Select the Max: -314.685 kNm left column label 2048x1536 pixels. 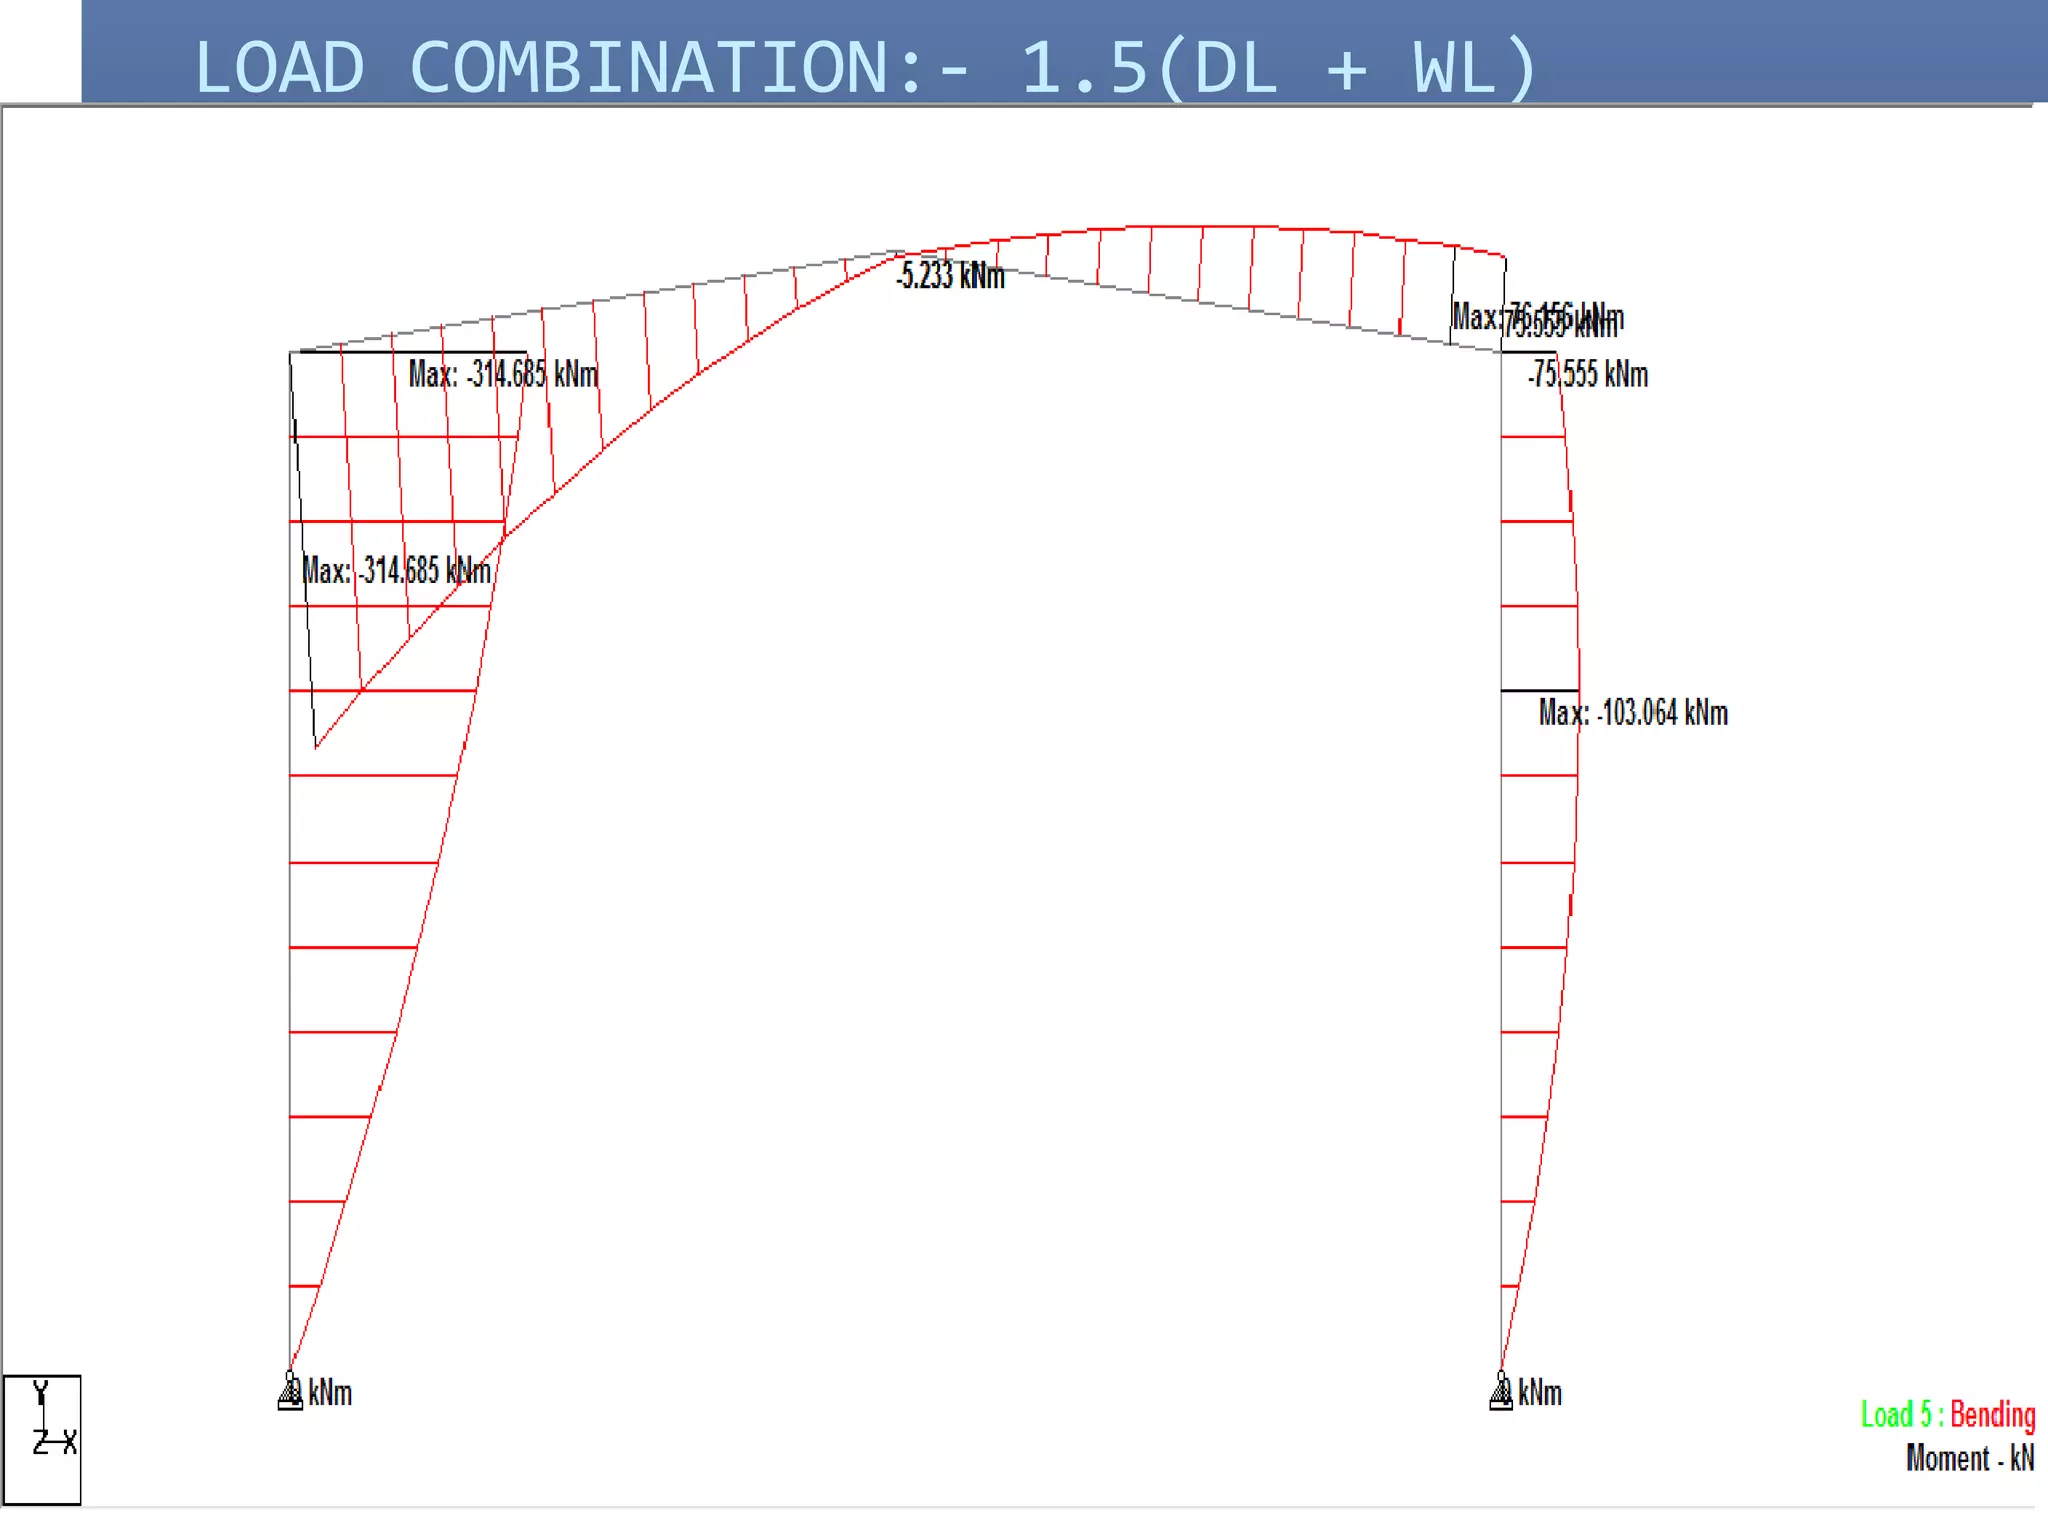(x=396, y=570)
